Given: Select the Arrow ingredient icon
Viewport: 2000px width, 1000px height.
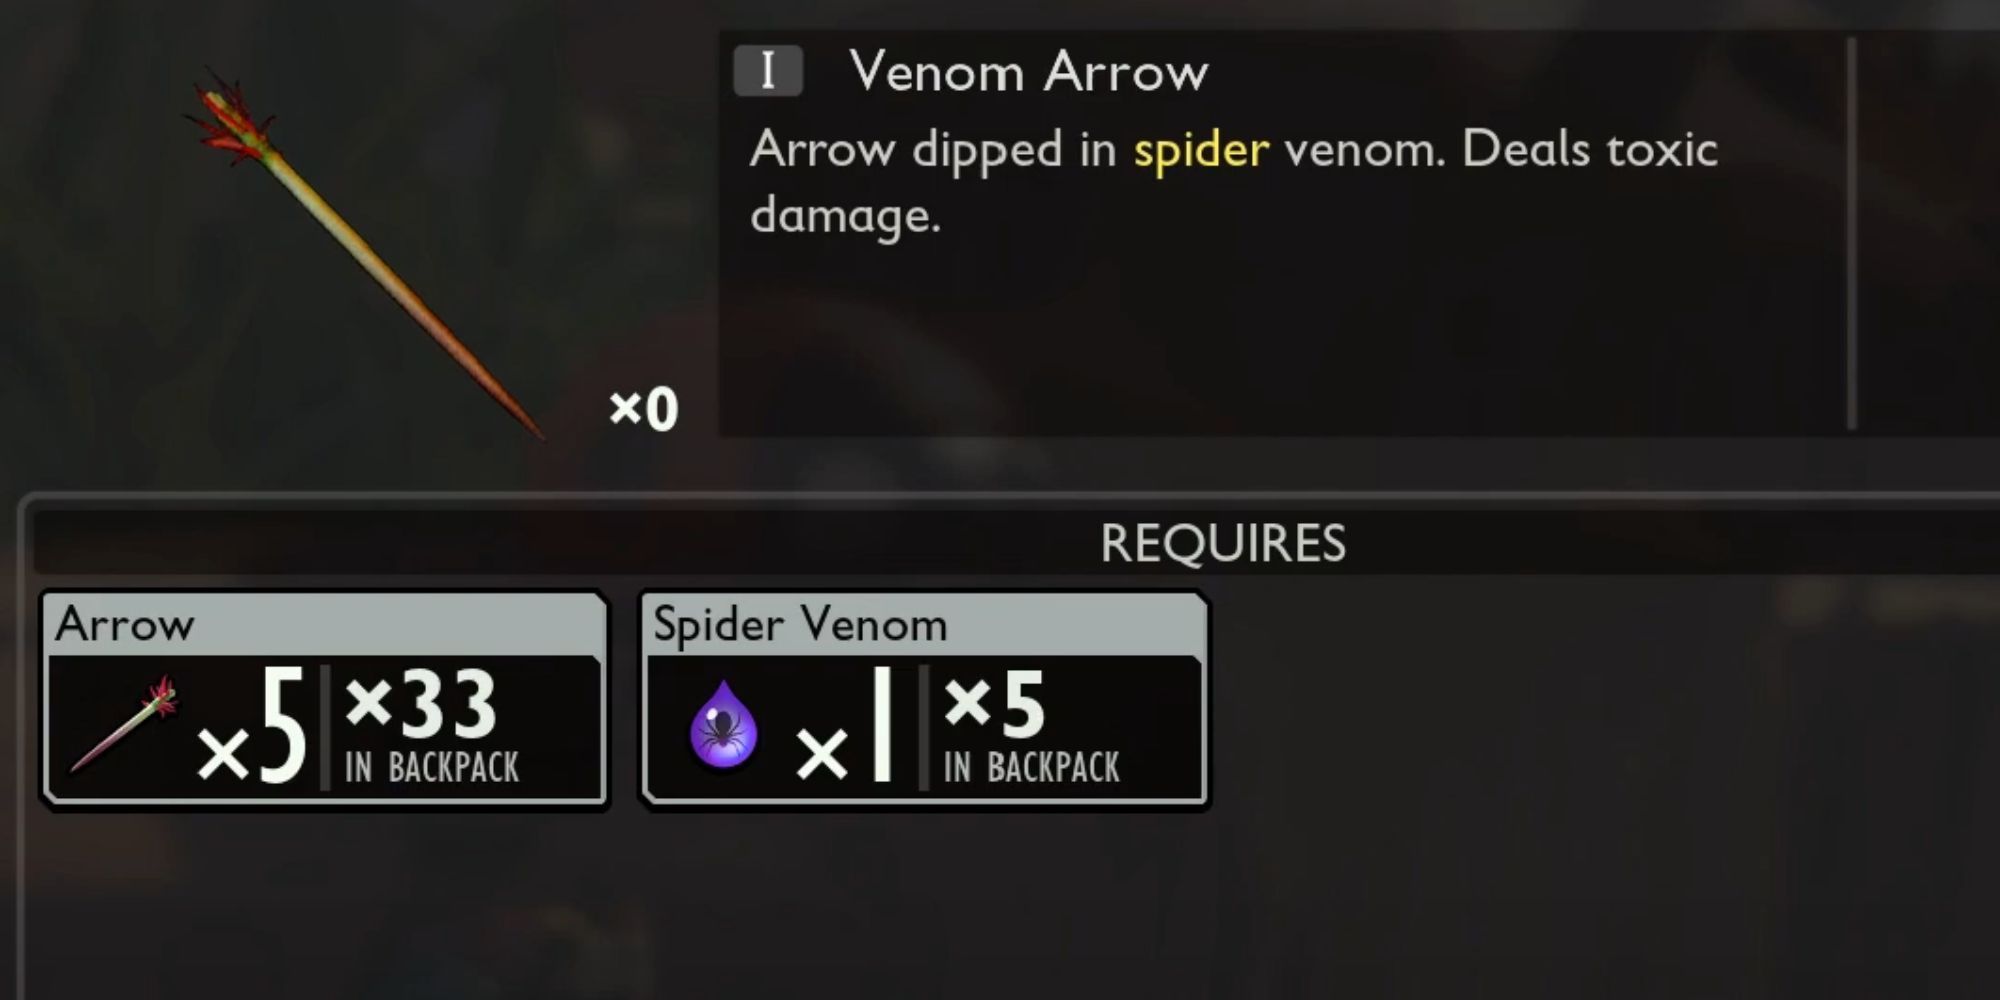Looking at the screenshot, I should point(124,724).
